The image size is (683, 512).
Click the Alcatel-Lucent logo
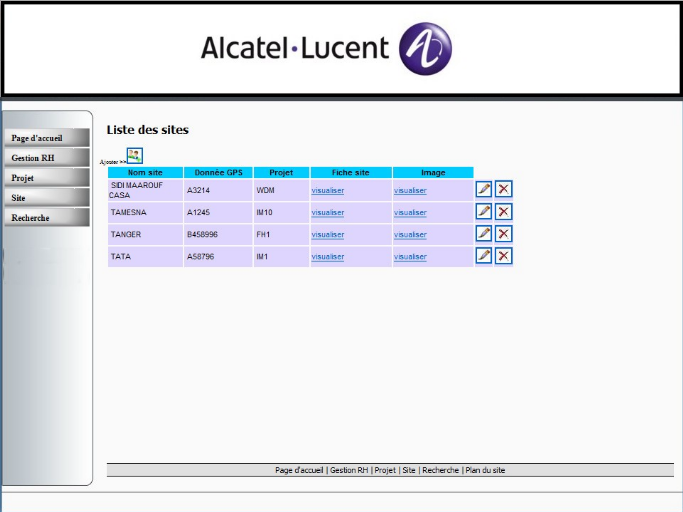pyautogui.click(x=326, y=48)
